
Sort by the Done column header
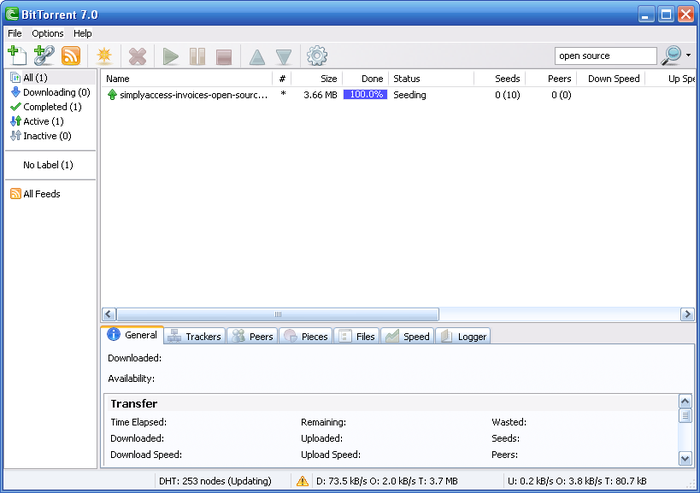pos(366,79)
